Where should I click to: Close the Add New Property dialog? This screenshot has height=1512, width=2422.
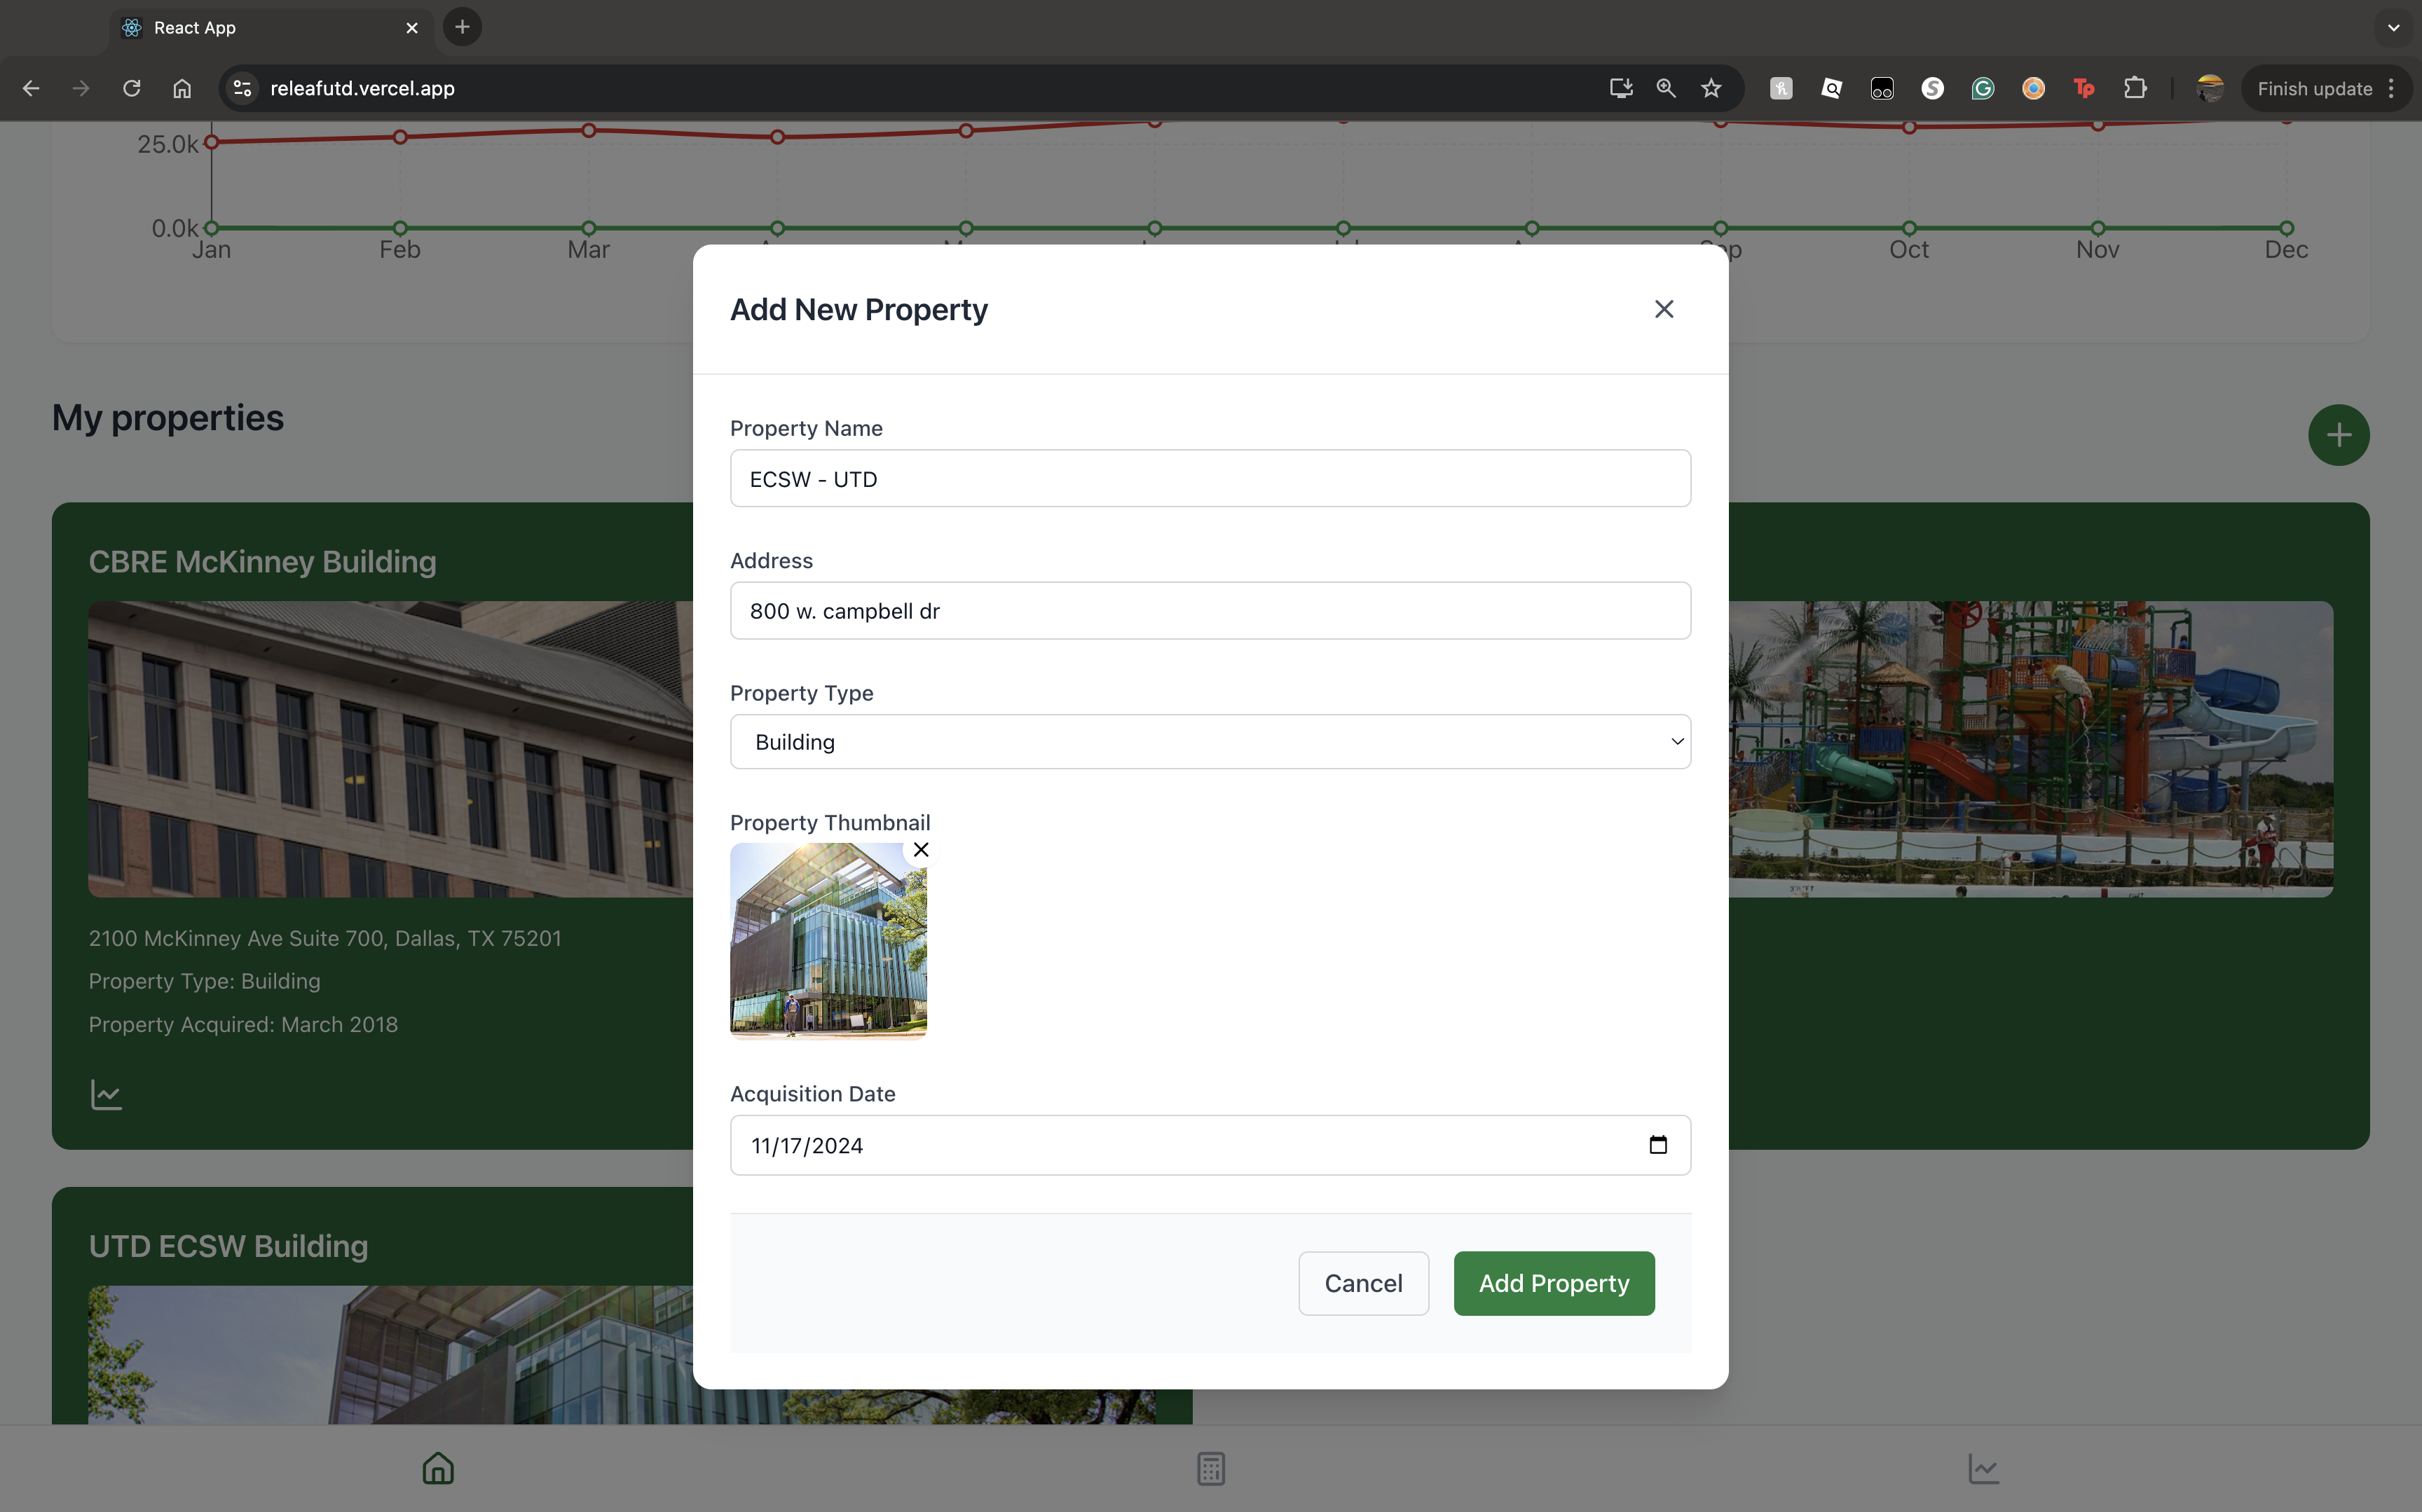coord(1663,309)
